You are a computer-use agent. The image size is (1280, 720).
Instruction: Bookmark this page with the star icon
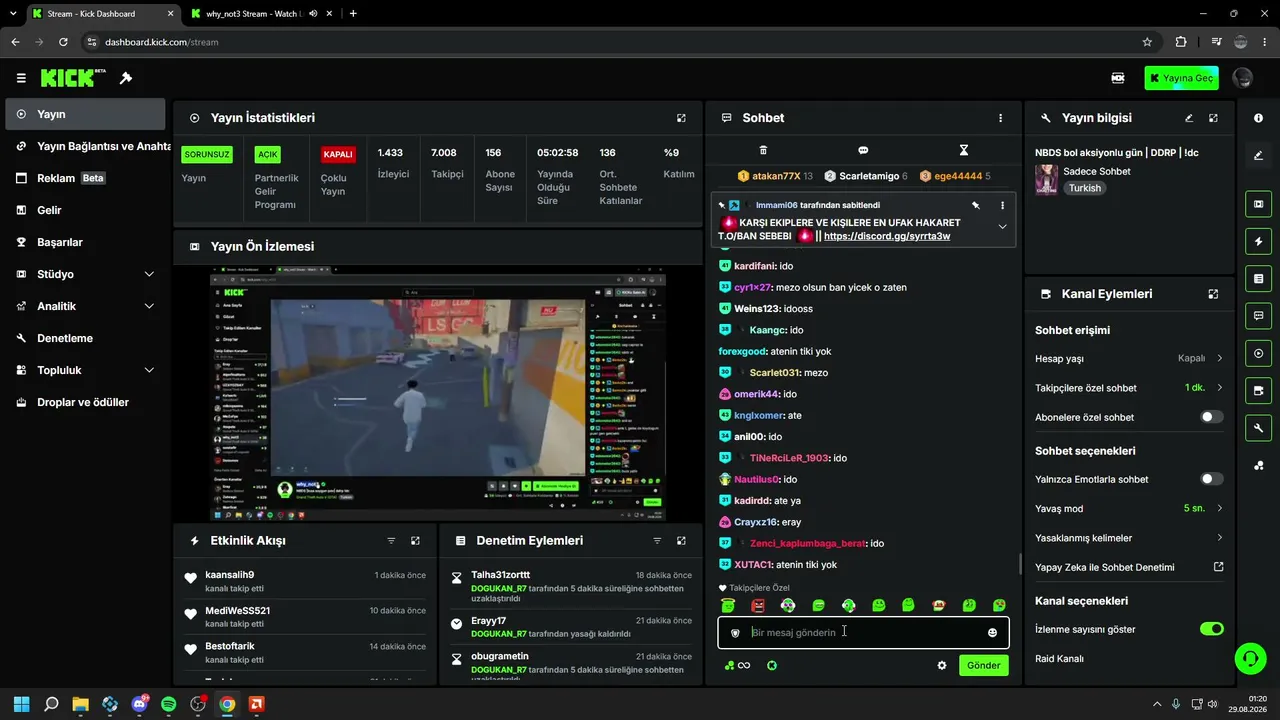coord(1147,42)
